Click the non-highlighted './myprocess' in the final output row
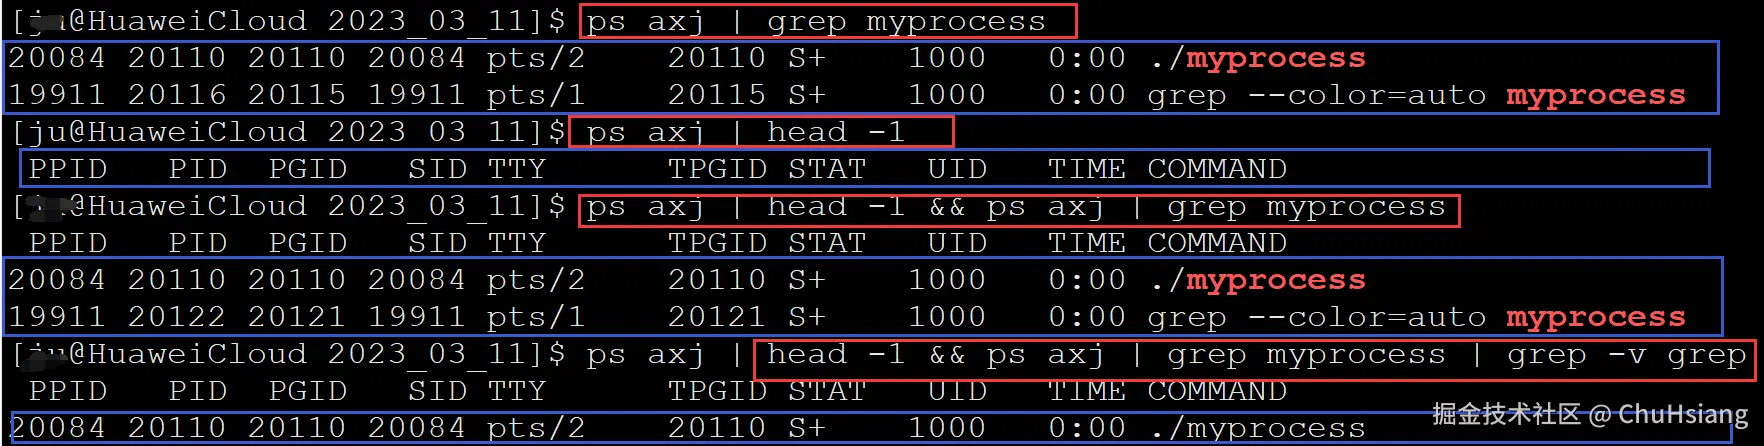The image size is (1764, 446). pyautogui.click(x=1257, y=429)
